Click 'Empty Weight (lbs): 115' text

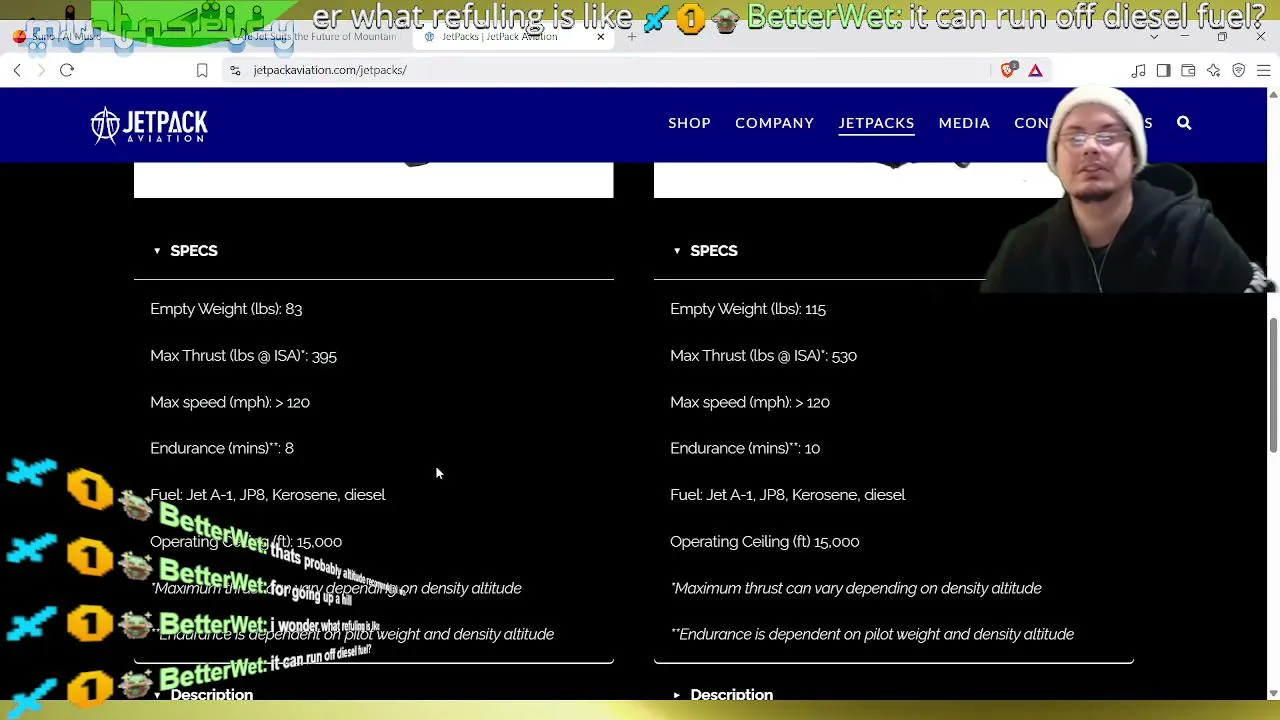748,309
